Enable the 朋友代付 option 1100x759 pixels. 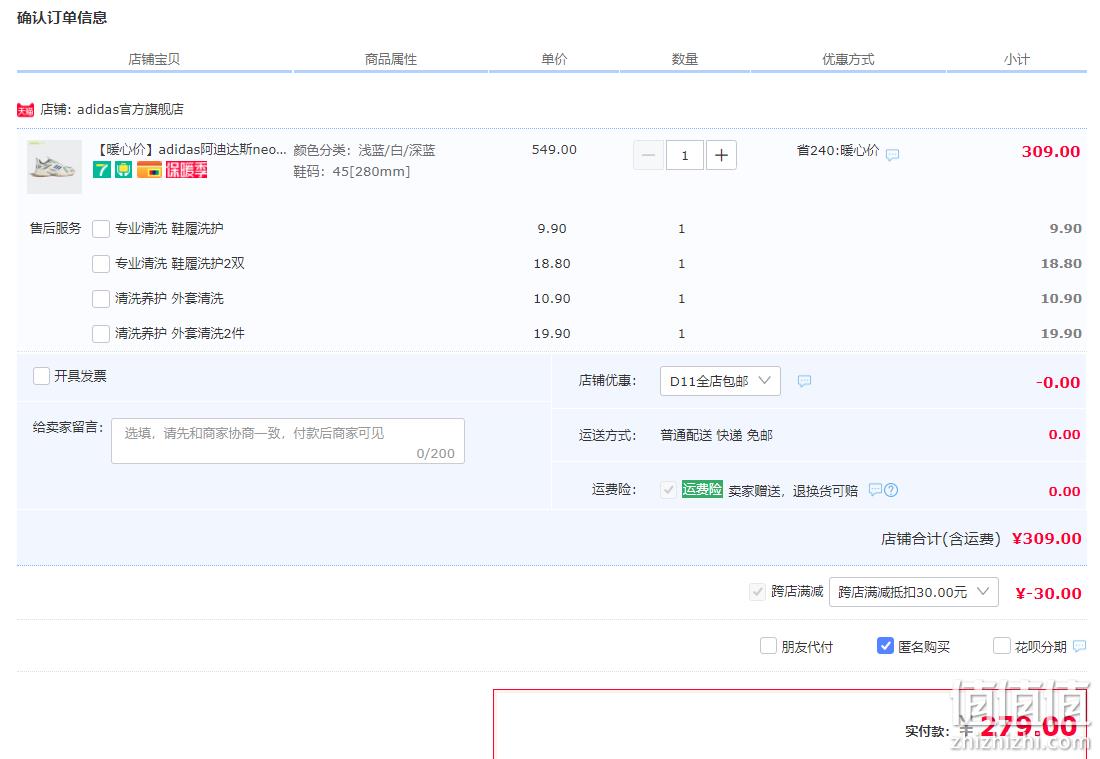tap(768, 646)
